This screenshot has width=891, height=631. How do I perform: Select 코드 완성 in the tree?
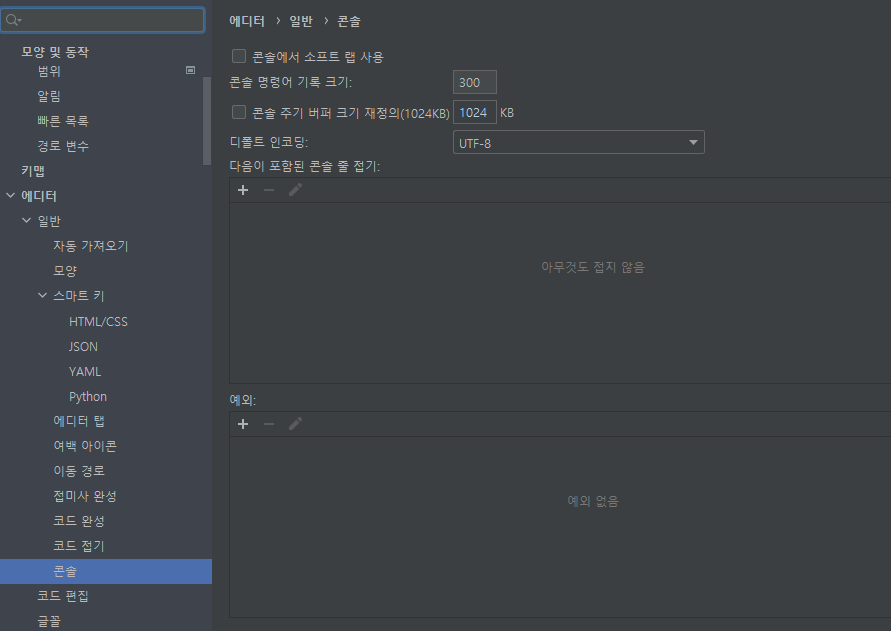[x=79, y=521]
